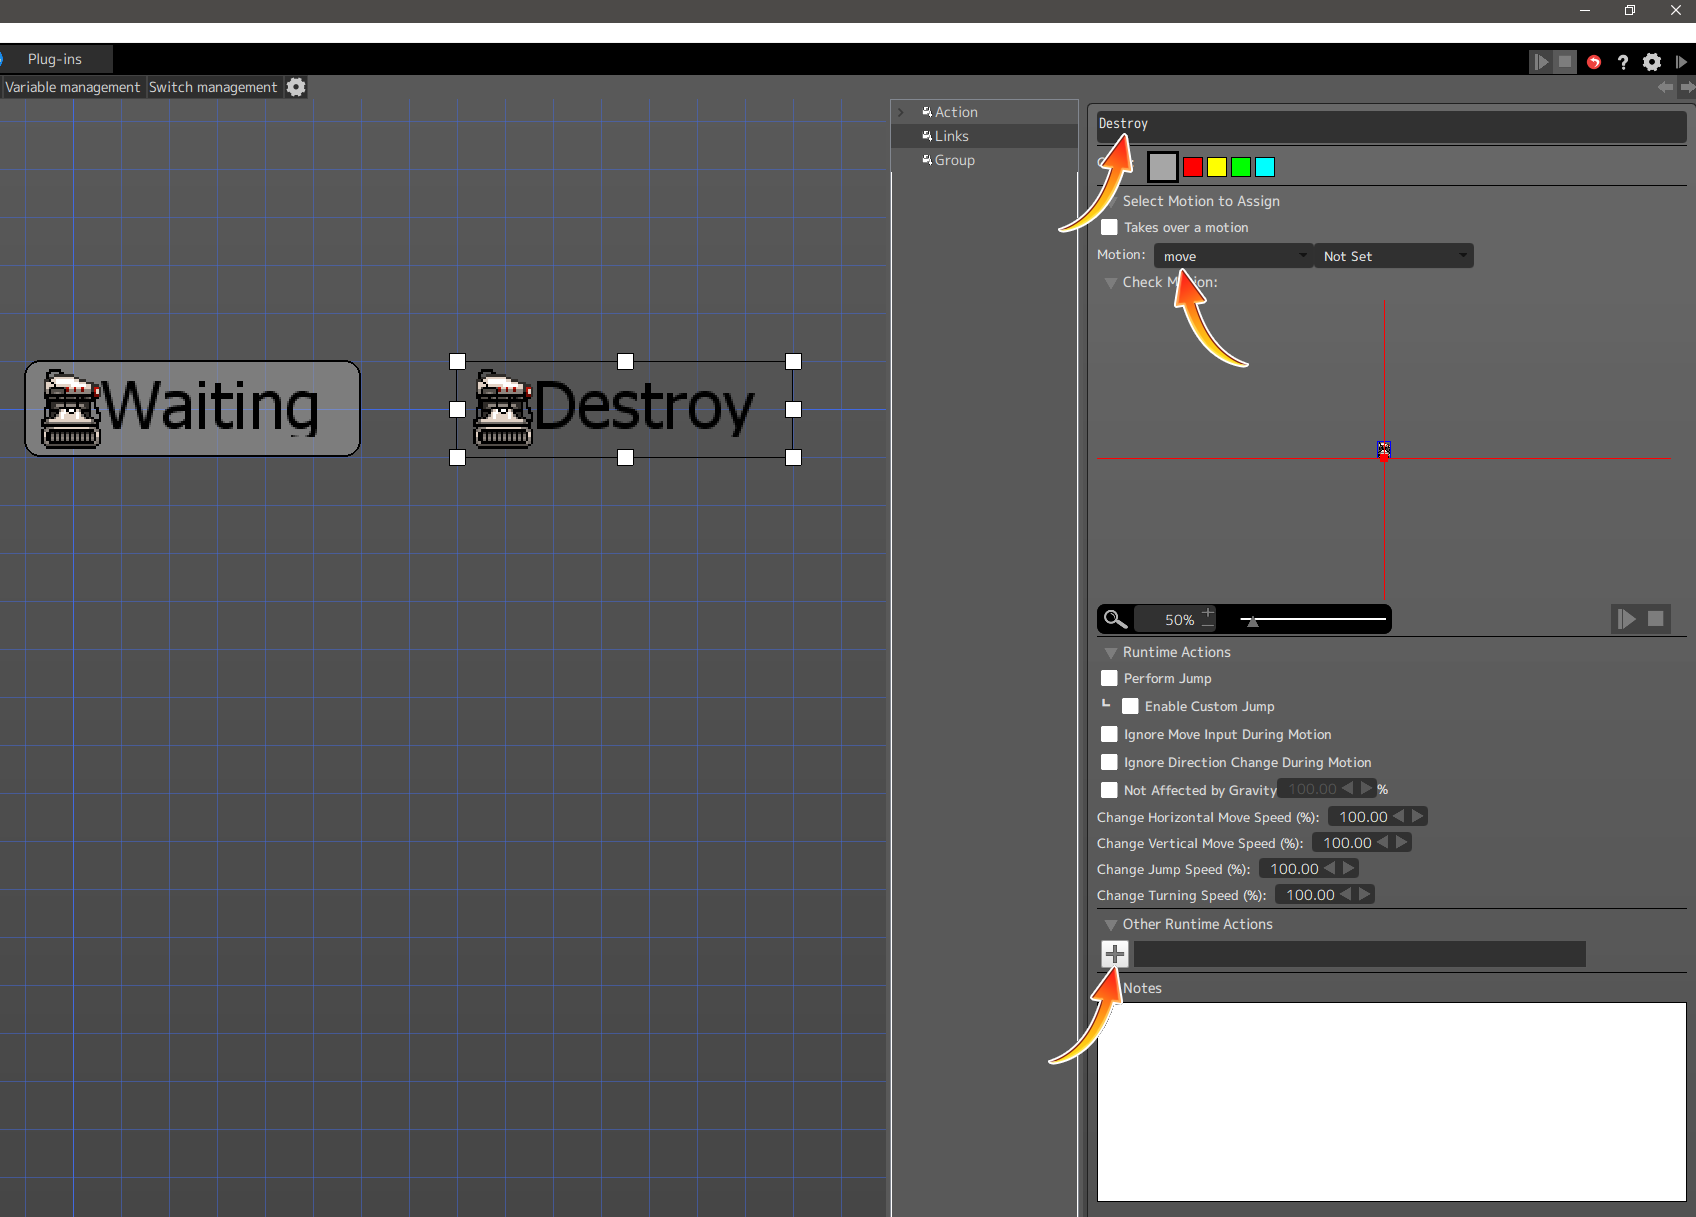The image size is (1696, 1217).
Task: Decrease Change Turning Speed with the left arrow
Action: click(1346, 894)
